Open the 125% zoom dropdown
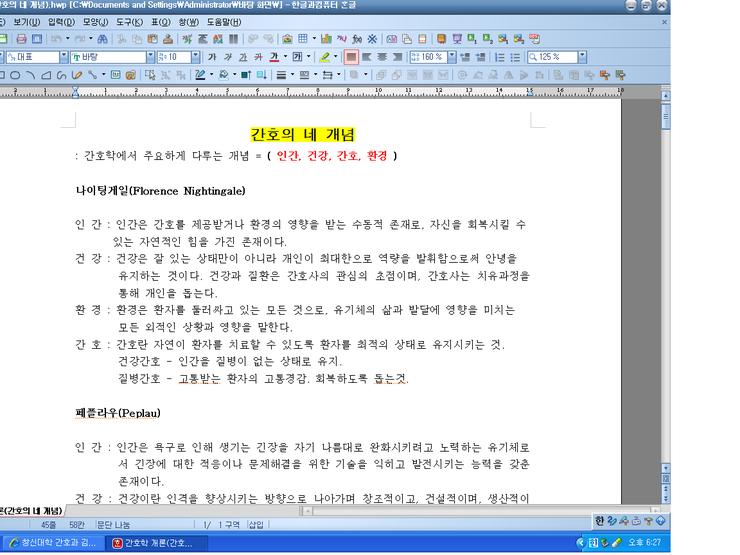The width and height of the screenshot is (740, 555). [x=582, y=57]
